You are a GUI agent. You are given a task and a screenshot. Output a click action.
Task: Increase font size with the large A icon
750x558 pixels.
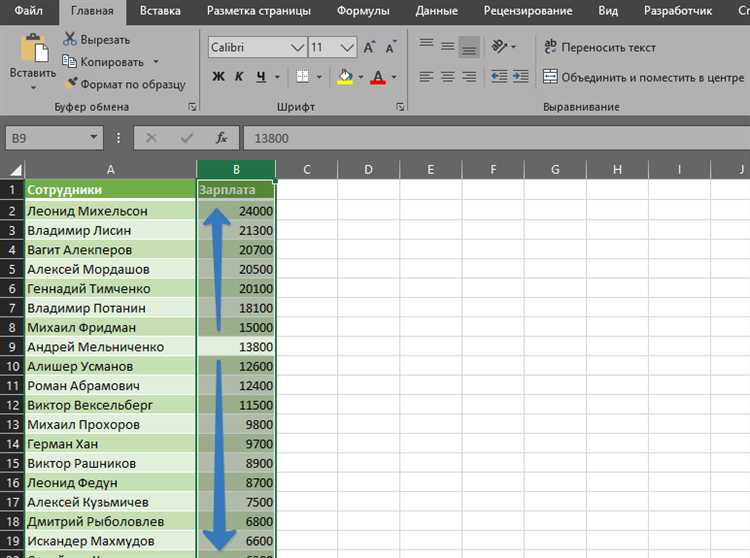[369, 47]
